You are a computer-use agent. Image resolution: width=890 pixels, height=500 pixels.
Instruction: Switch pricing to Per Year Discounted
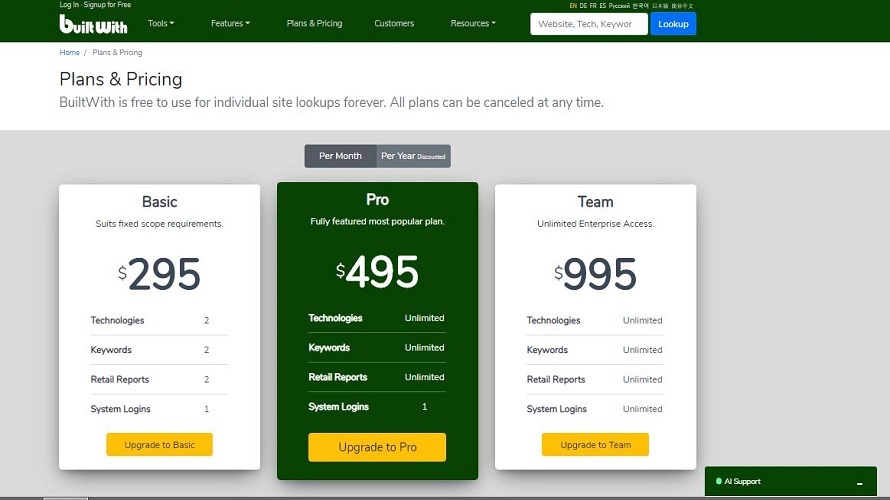413,156
